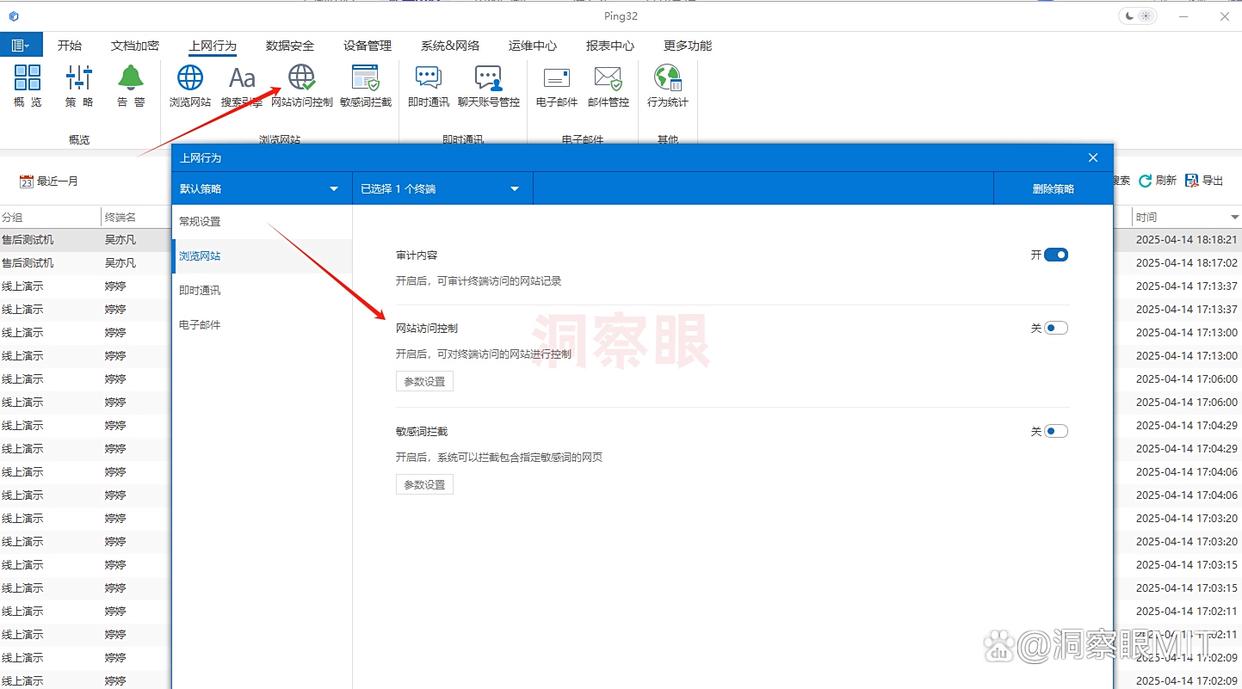This screenshot has width=1242, height=689.
Task: Toggle the 审计内容 switch off
Action: pyautogui.click(x=1056, y=255)
